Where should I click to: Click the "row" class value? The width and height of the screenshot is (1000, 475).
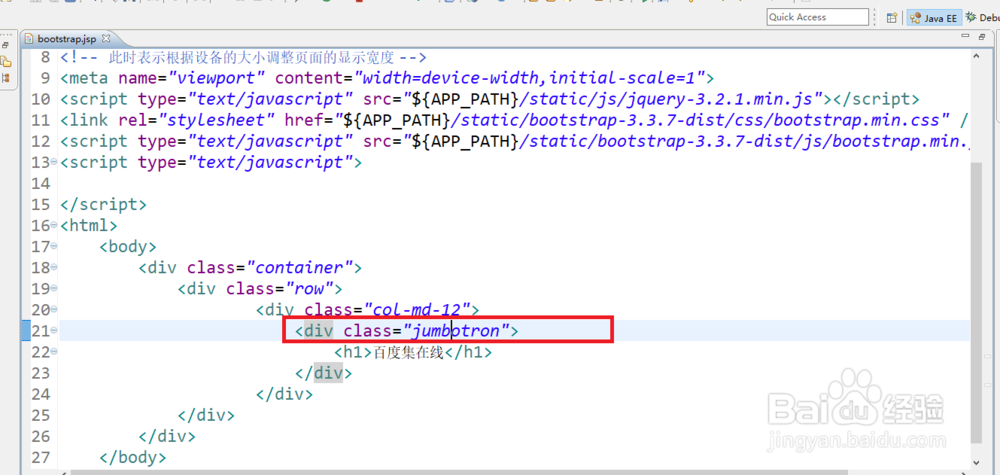point(309,289)
